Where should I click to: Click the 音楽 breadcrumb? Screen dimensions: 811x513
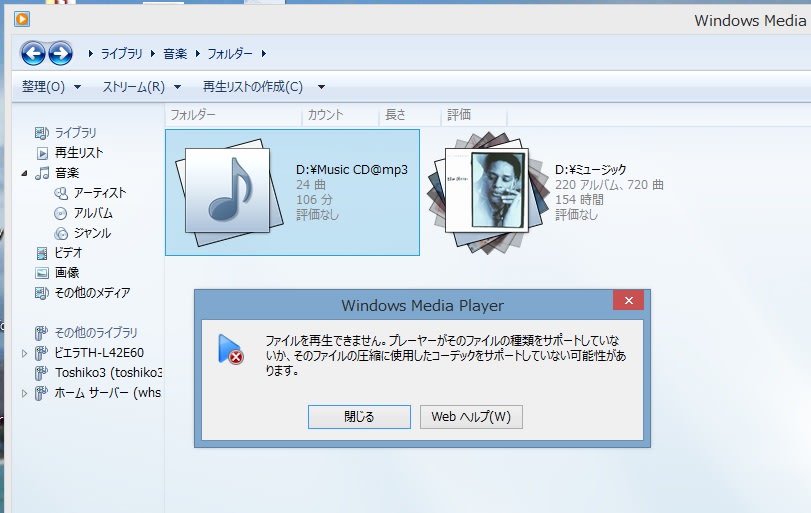coord(175,53)
